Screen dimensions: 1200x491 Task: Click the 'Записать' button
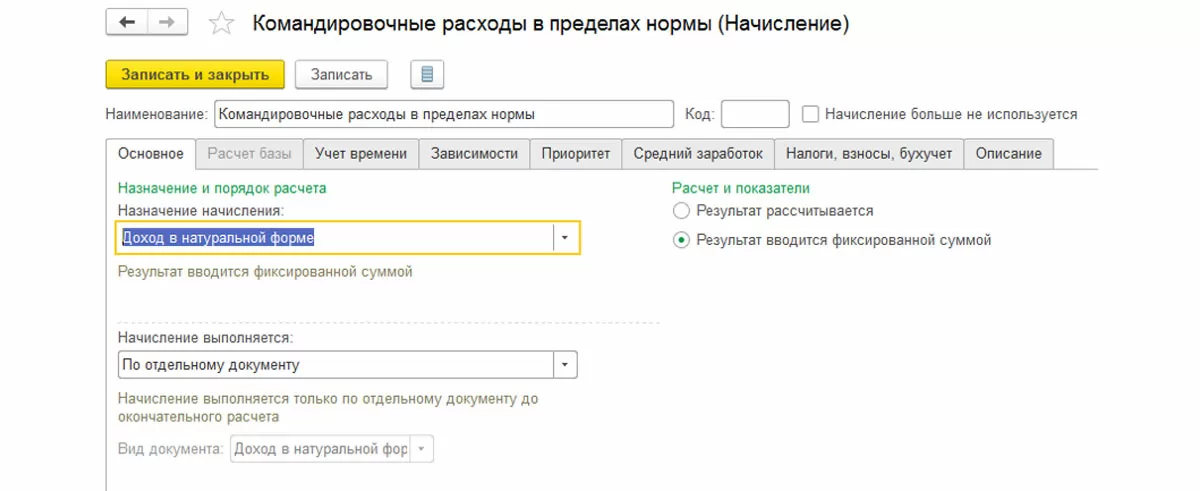(341, 75)
